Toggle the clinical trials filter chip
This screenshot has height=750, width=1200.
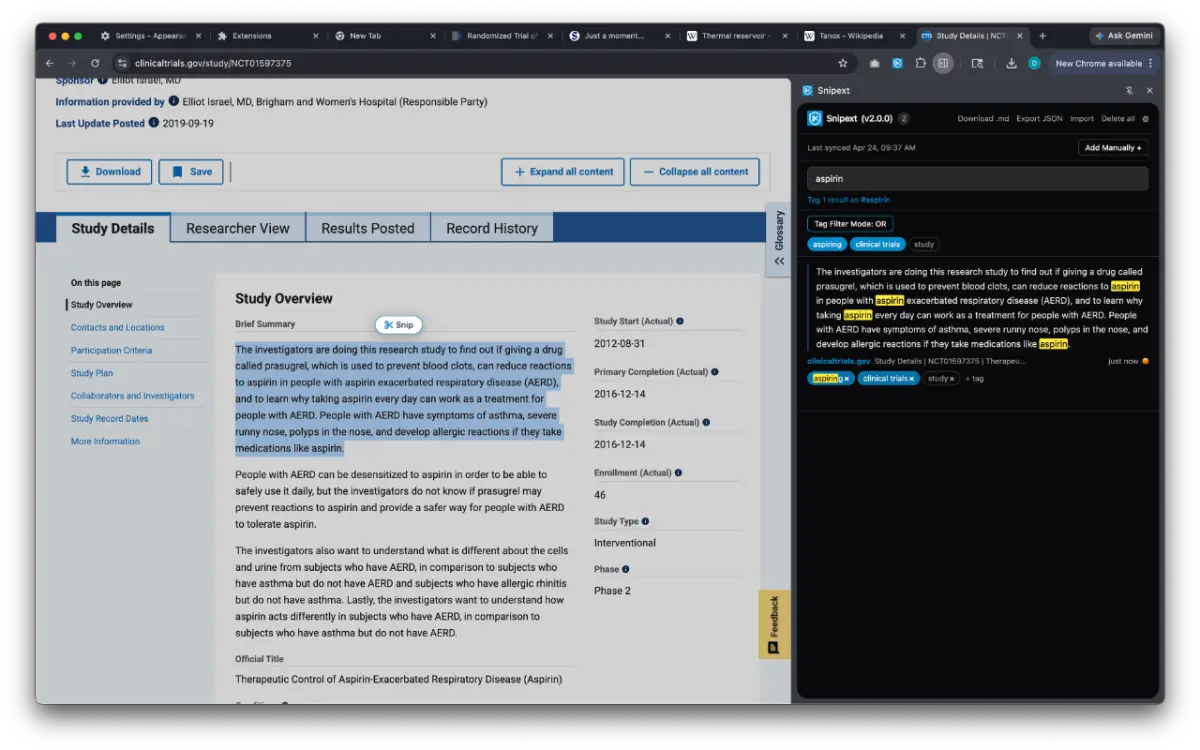[878, 244]
